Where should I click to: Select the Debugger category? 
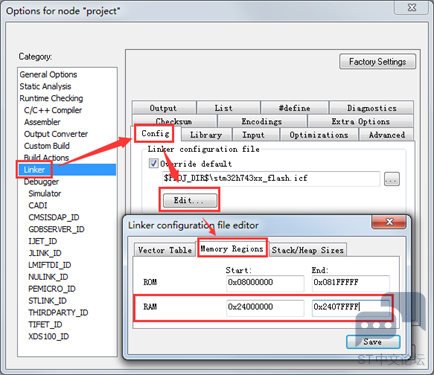coord(41,182)
